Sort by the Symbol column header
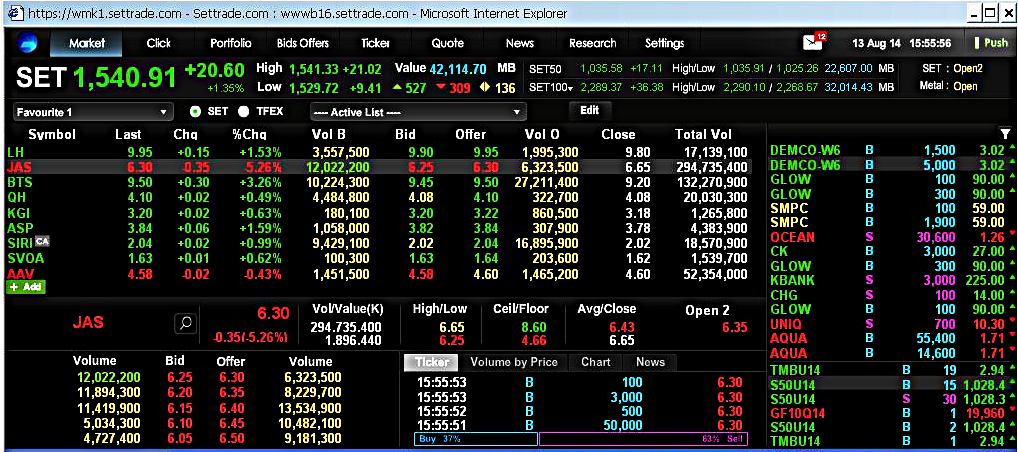1018x452 pixels. pyautogui.click(x=52, y=134)
